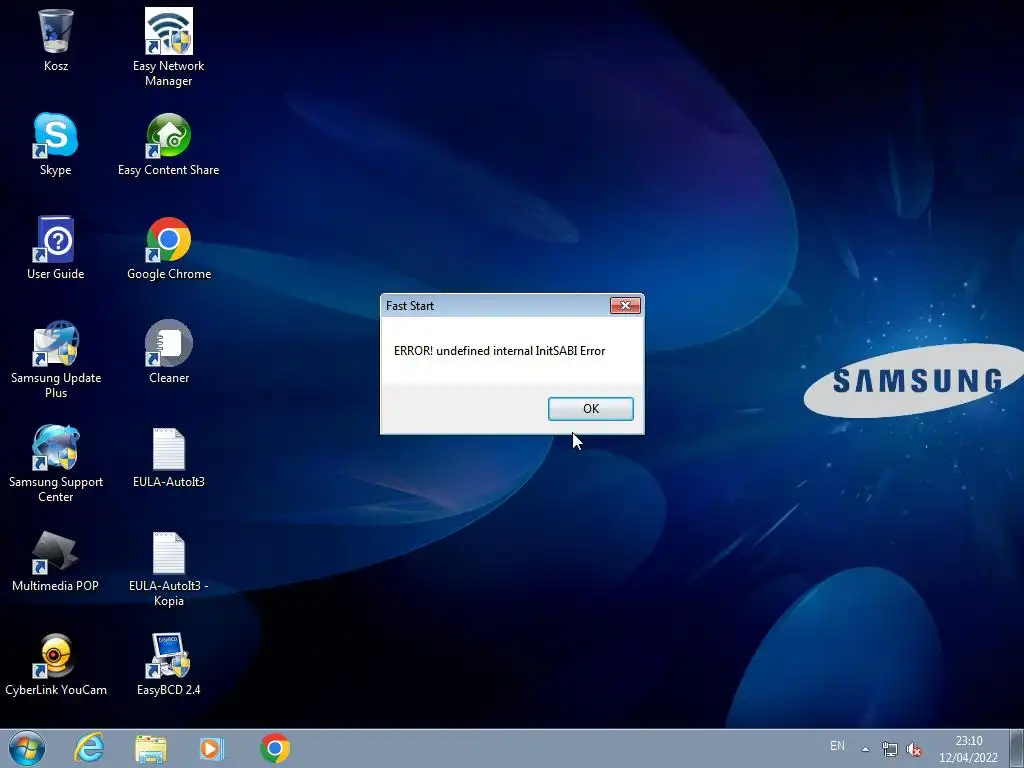Open the User Guide shortcut
1024x768 pixels.
coord(56,248)
